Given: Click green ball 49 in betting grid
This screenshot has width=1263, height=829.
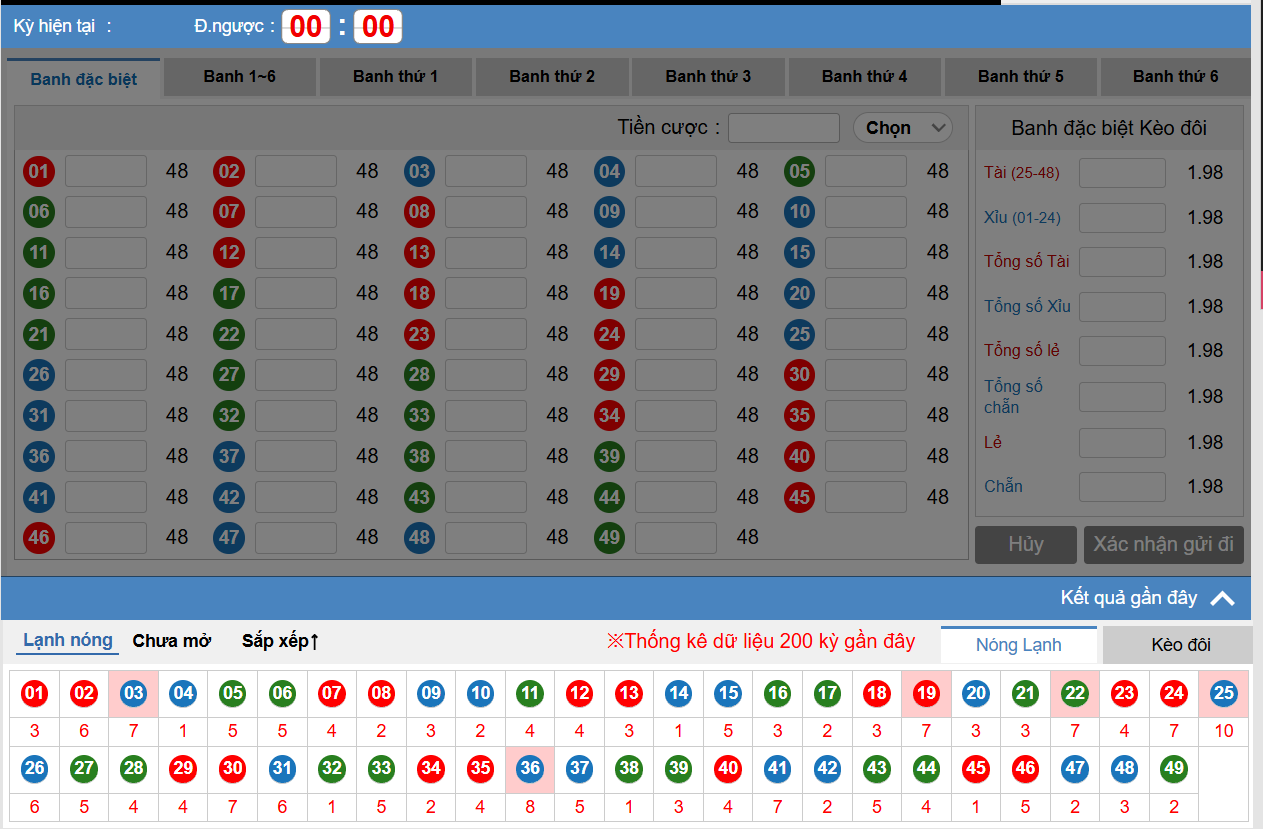Looking at the screenshot, I should [609, 538].
